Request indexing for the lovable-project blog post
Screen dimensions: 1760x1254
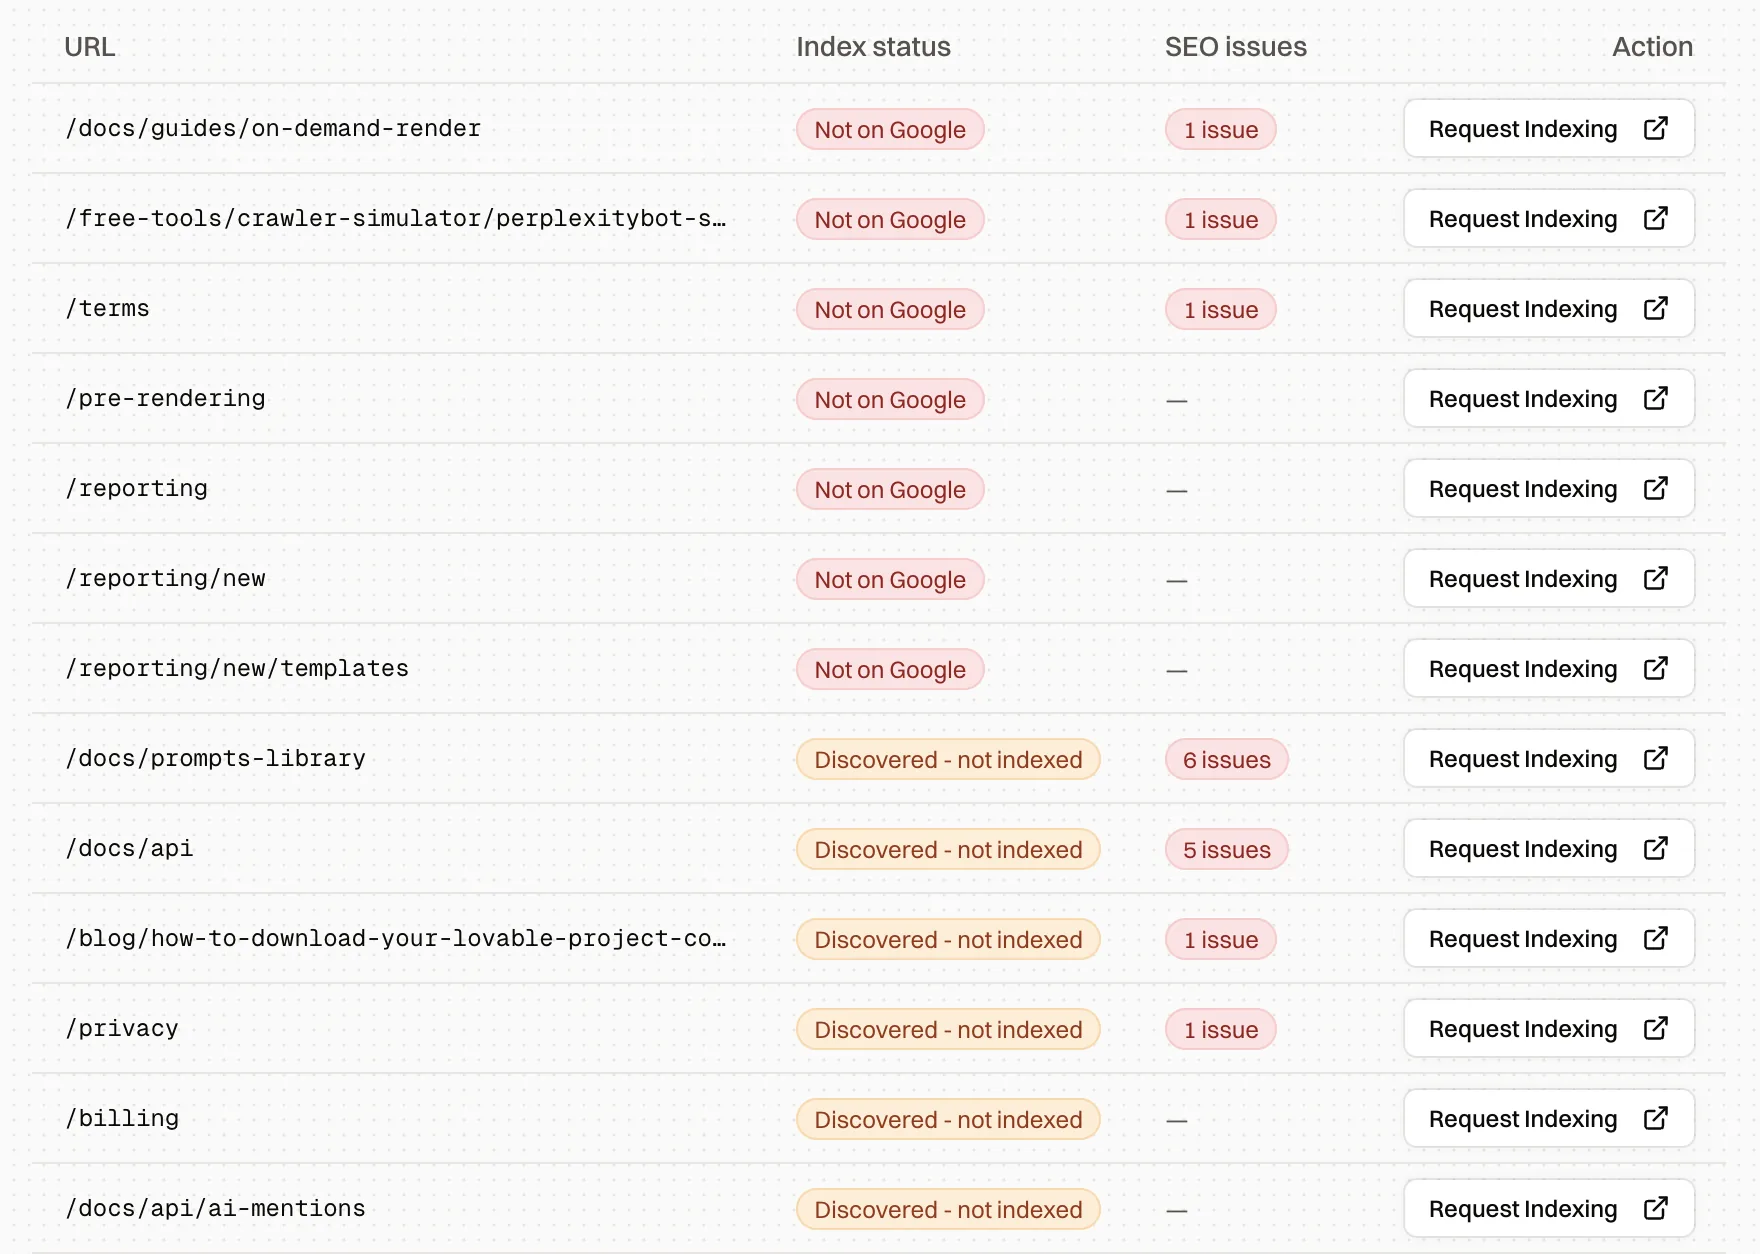(x=1549, y=938)
